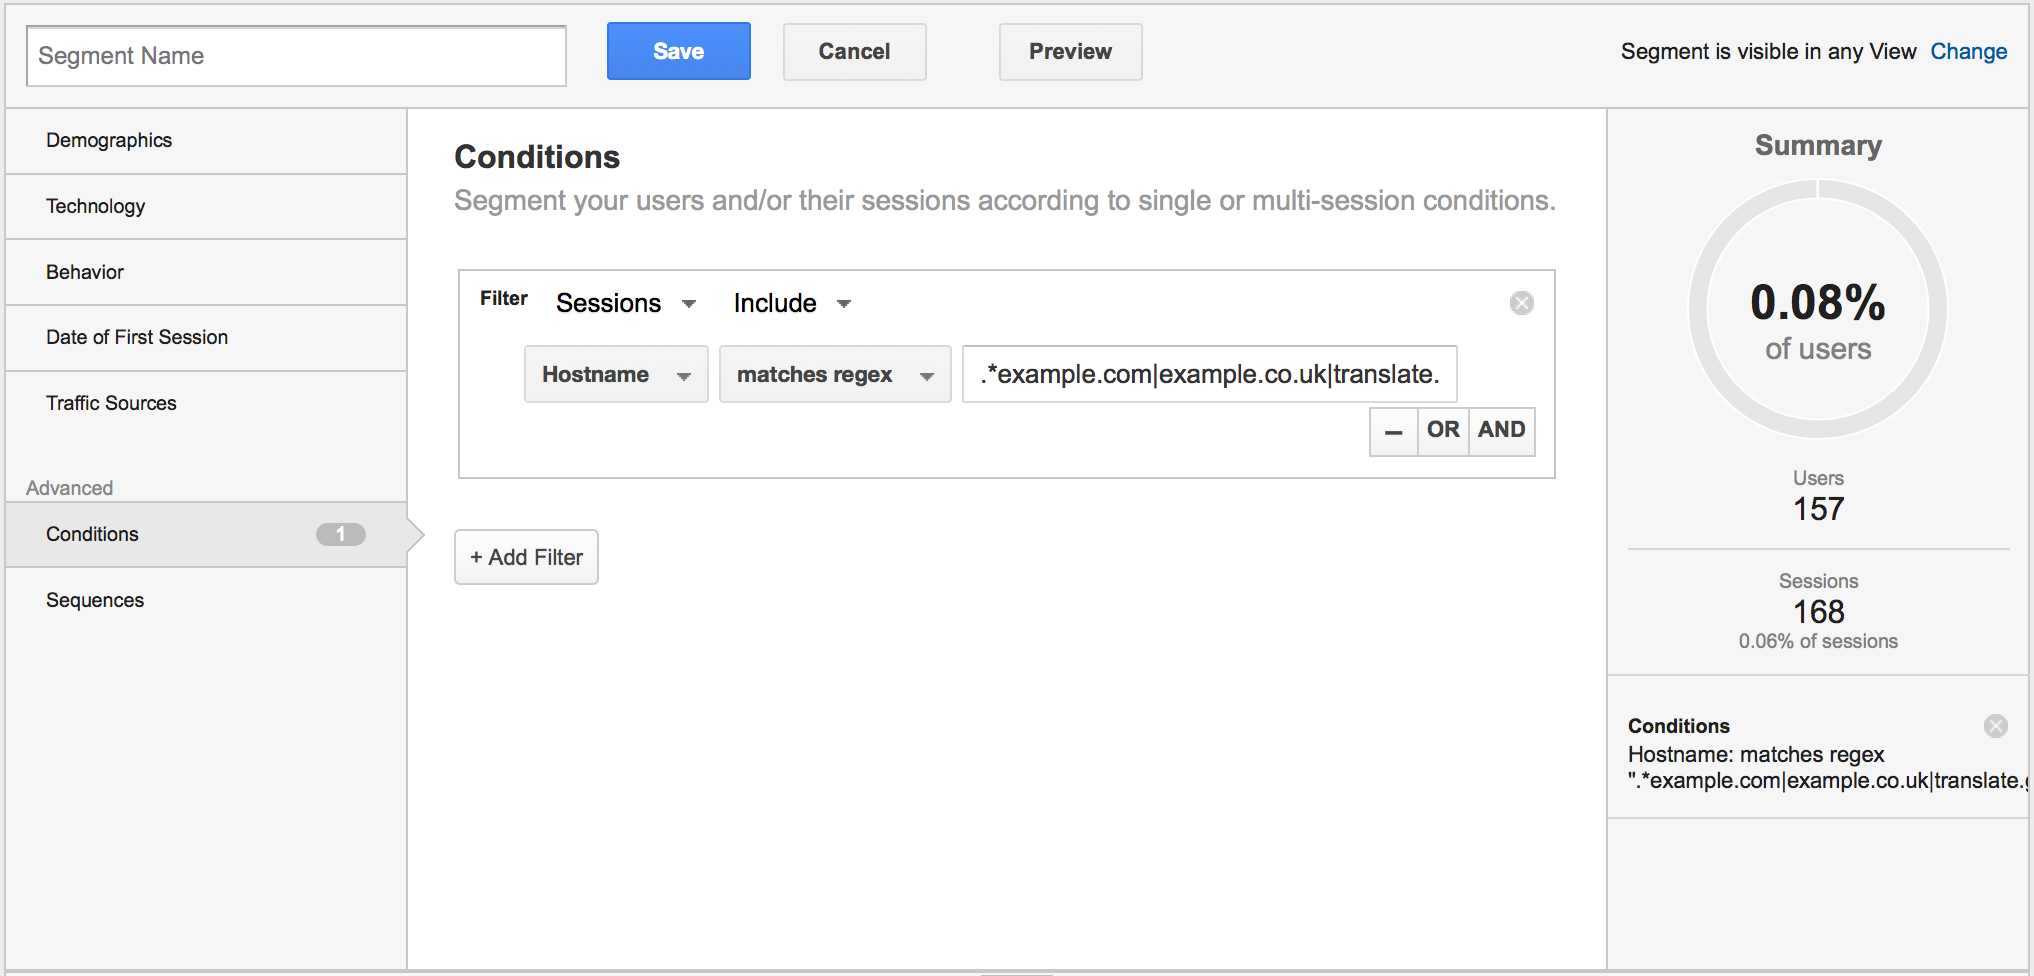Open the Demographics section
This screenshot has width=2034, height=976.
pyautogui.click(x=206, y=141)
